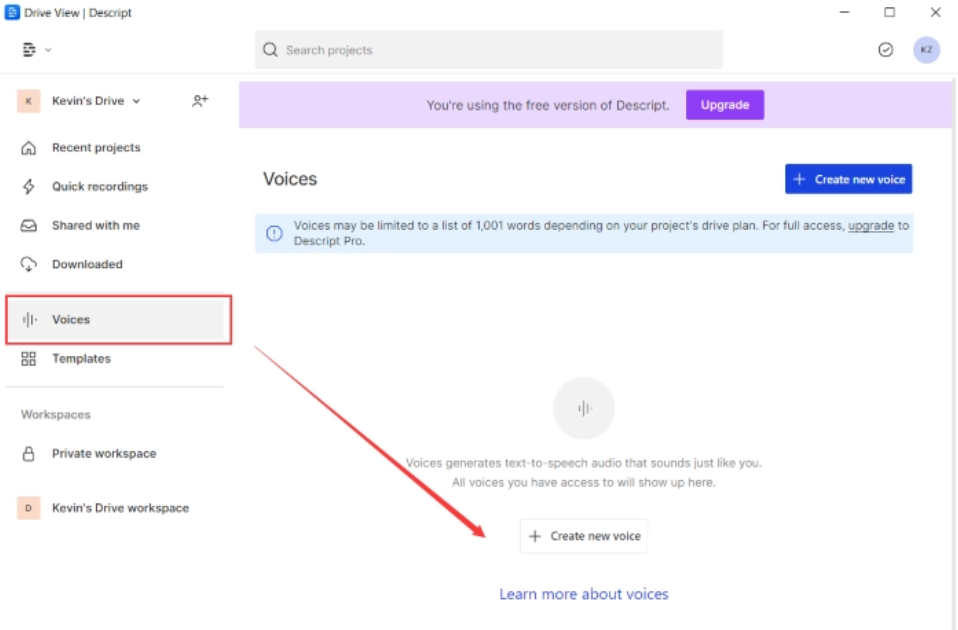Open Kevin's Drive workspace

(x=120, y=508)
